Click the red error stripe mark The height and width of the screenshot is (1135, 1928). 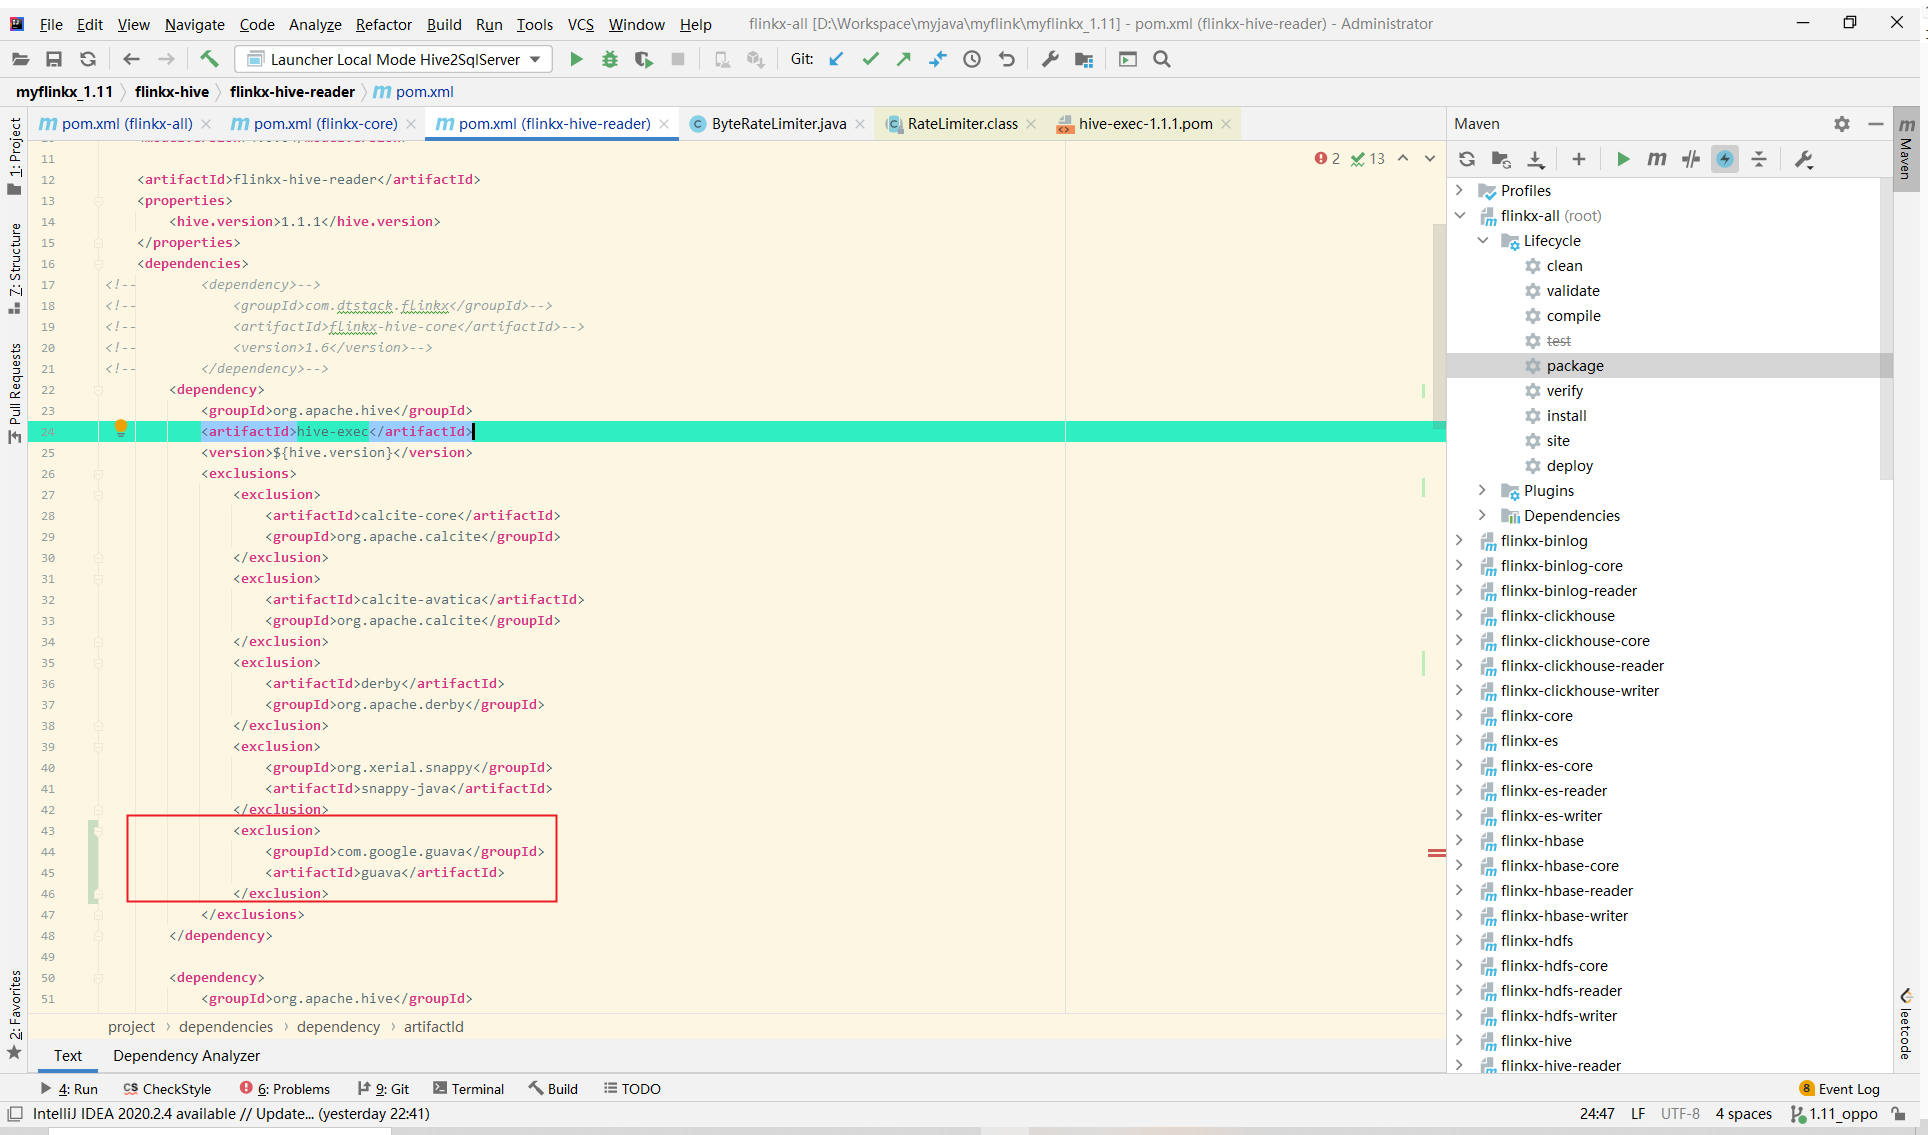point(1436,853)
